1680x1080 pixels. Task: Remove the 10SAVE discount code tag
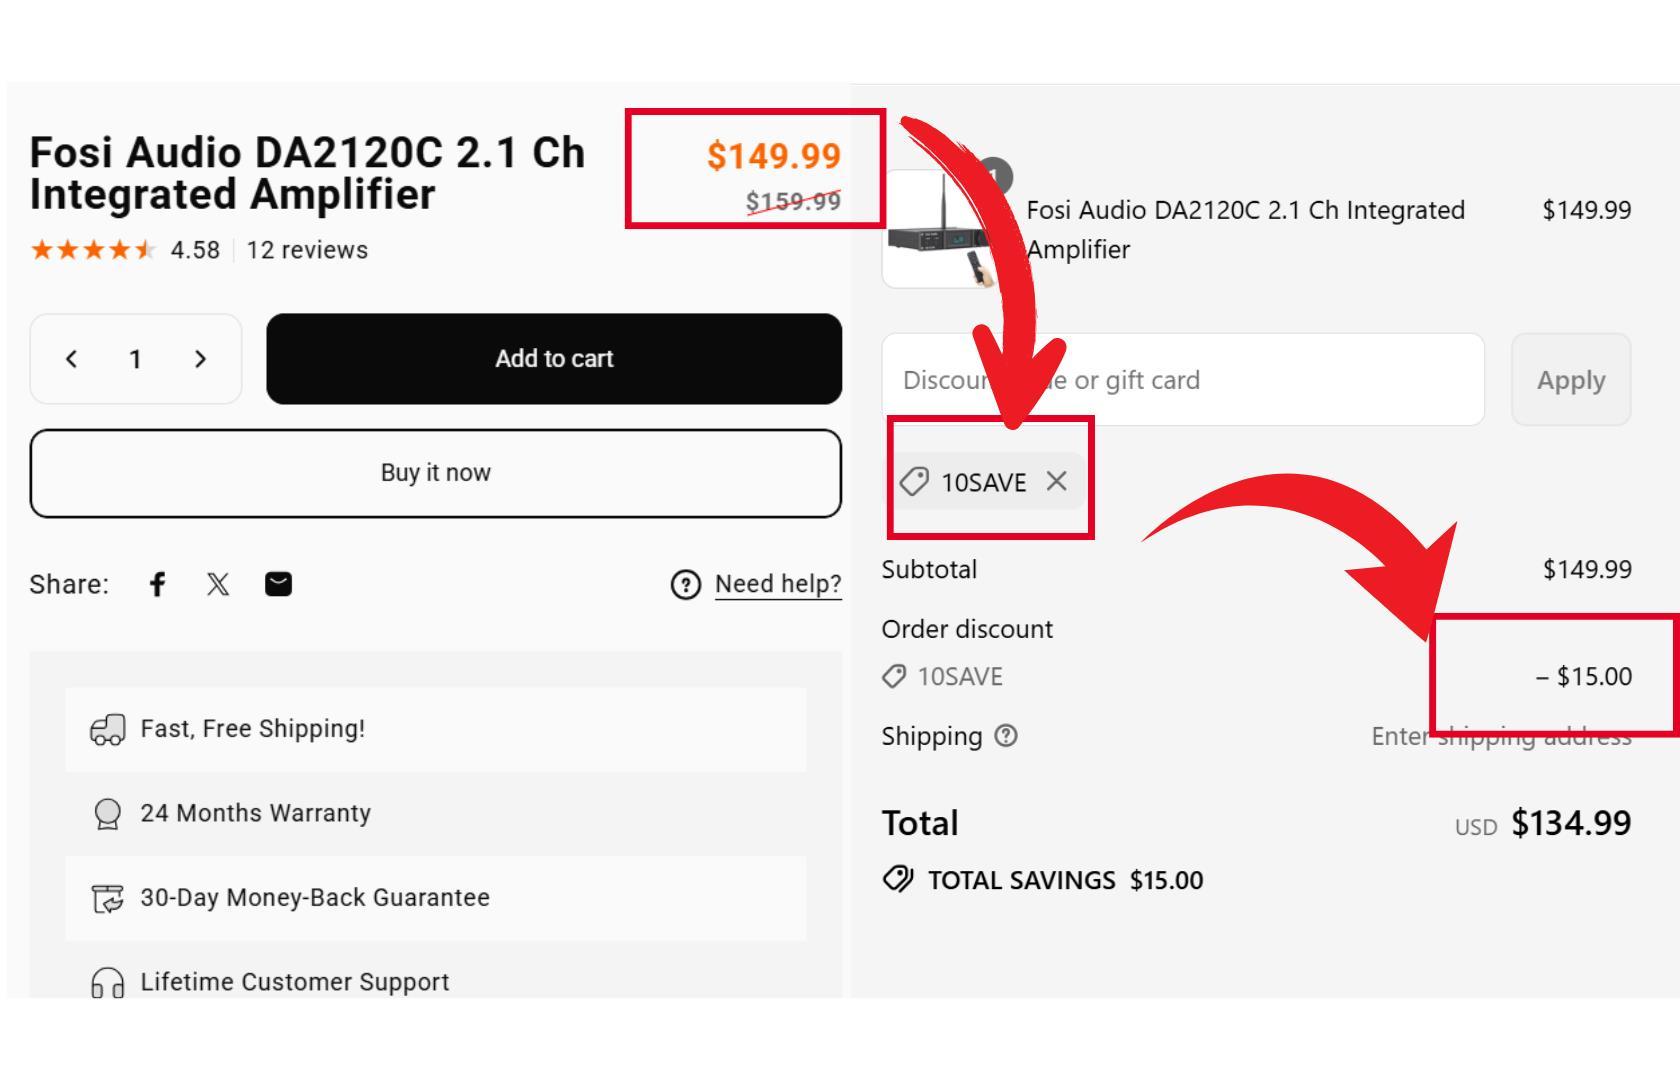coord(1056,481)
